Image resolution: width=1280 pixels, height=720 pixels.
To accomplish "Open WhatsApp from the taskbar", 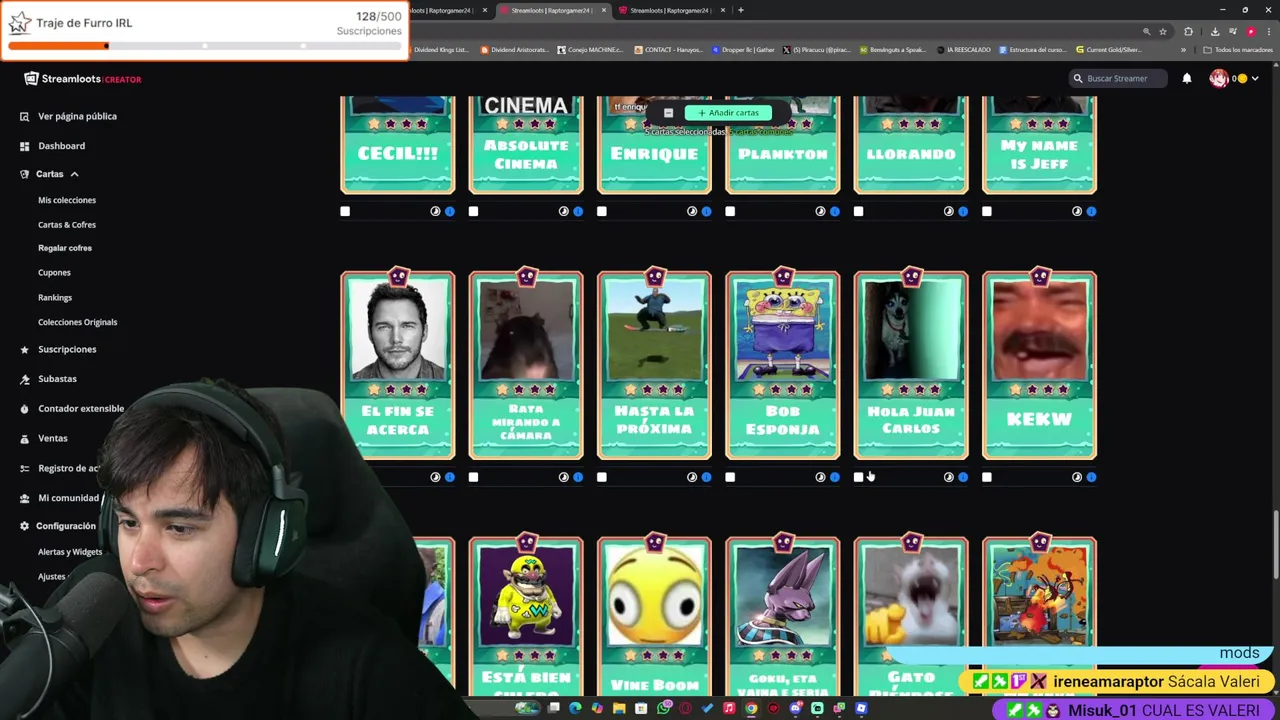I will (x=663, y=709).
